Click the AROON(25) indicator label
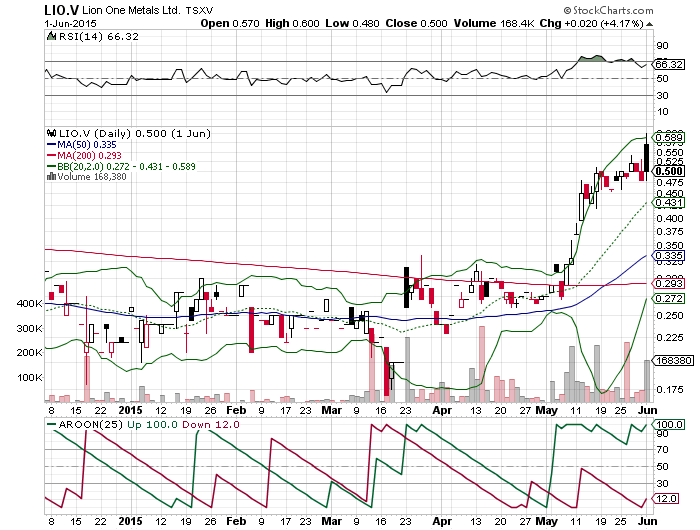Screen dimensions: 700x530 (x=91, y=425)
